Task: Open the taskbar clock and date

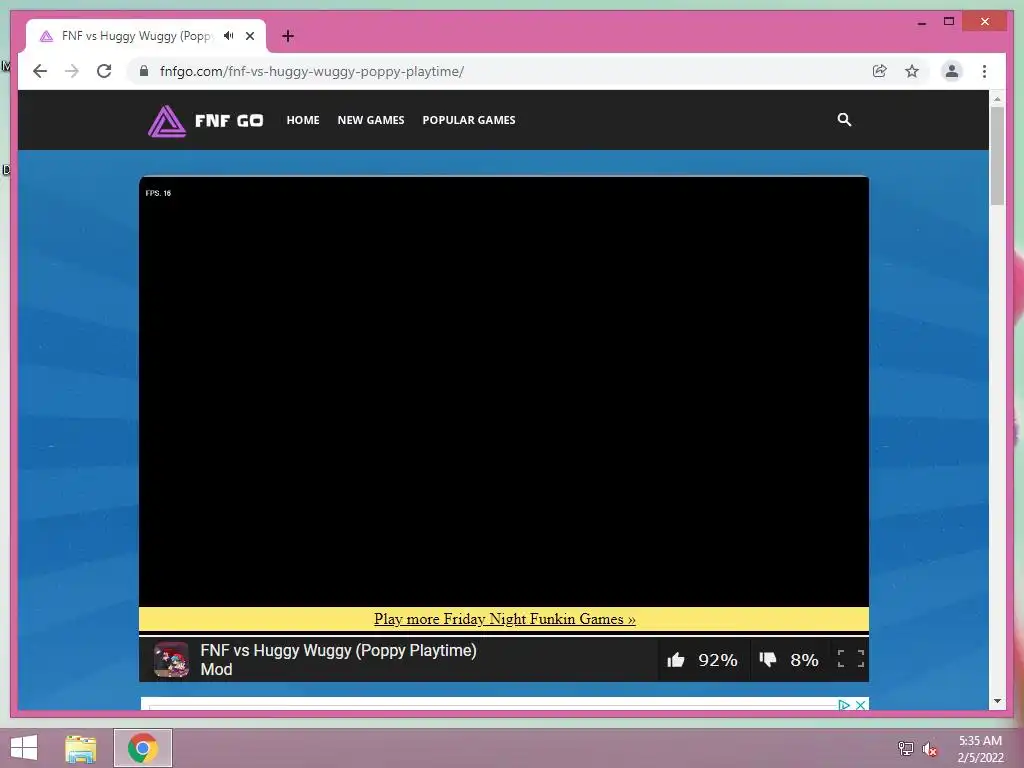Action: 980,749
